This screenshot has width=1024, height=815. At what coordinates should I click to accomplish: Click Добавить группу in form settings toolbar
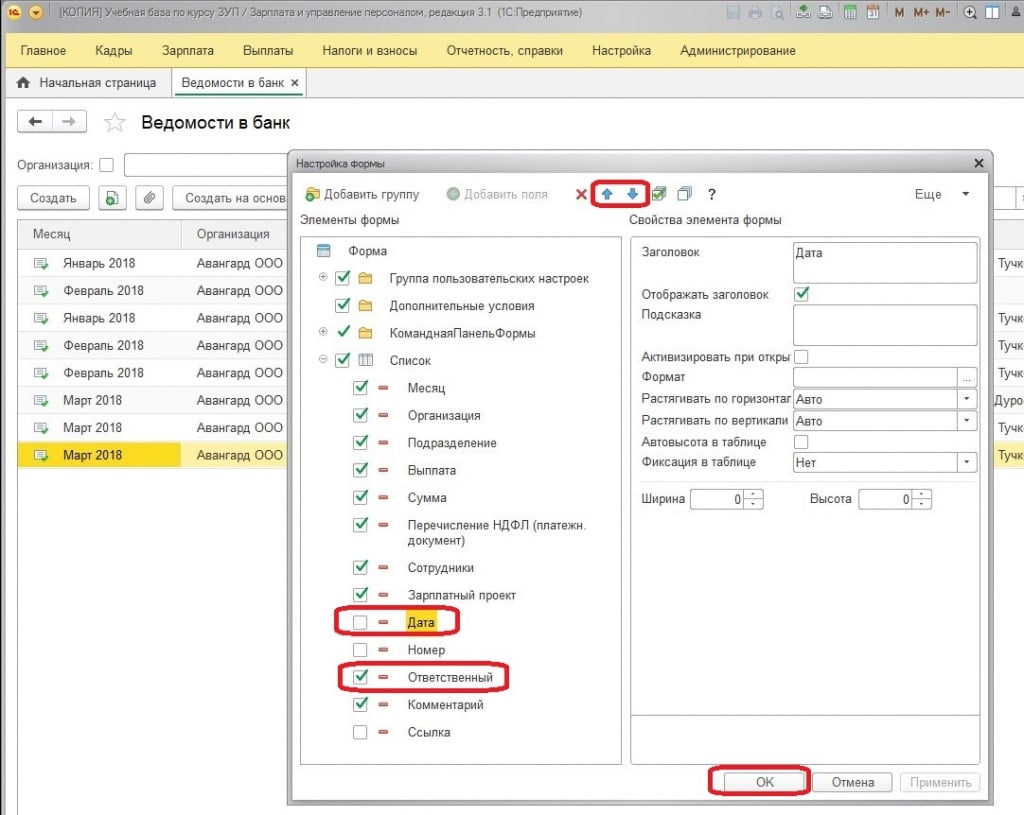362,194
